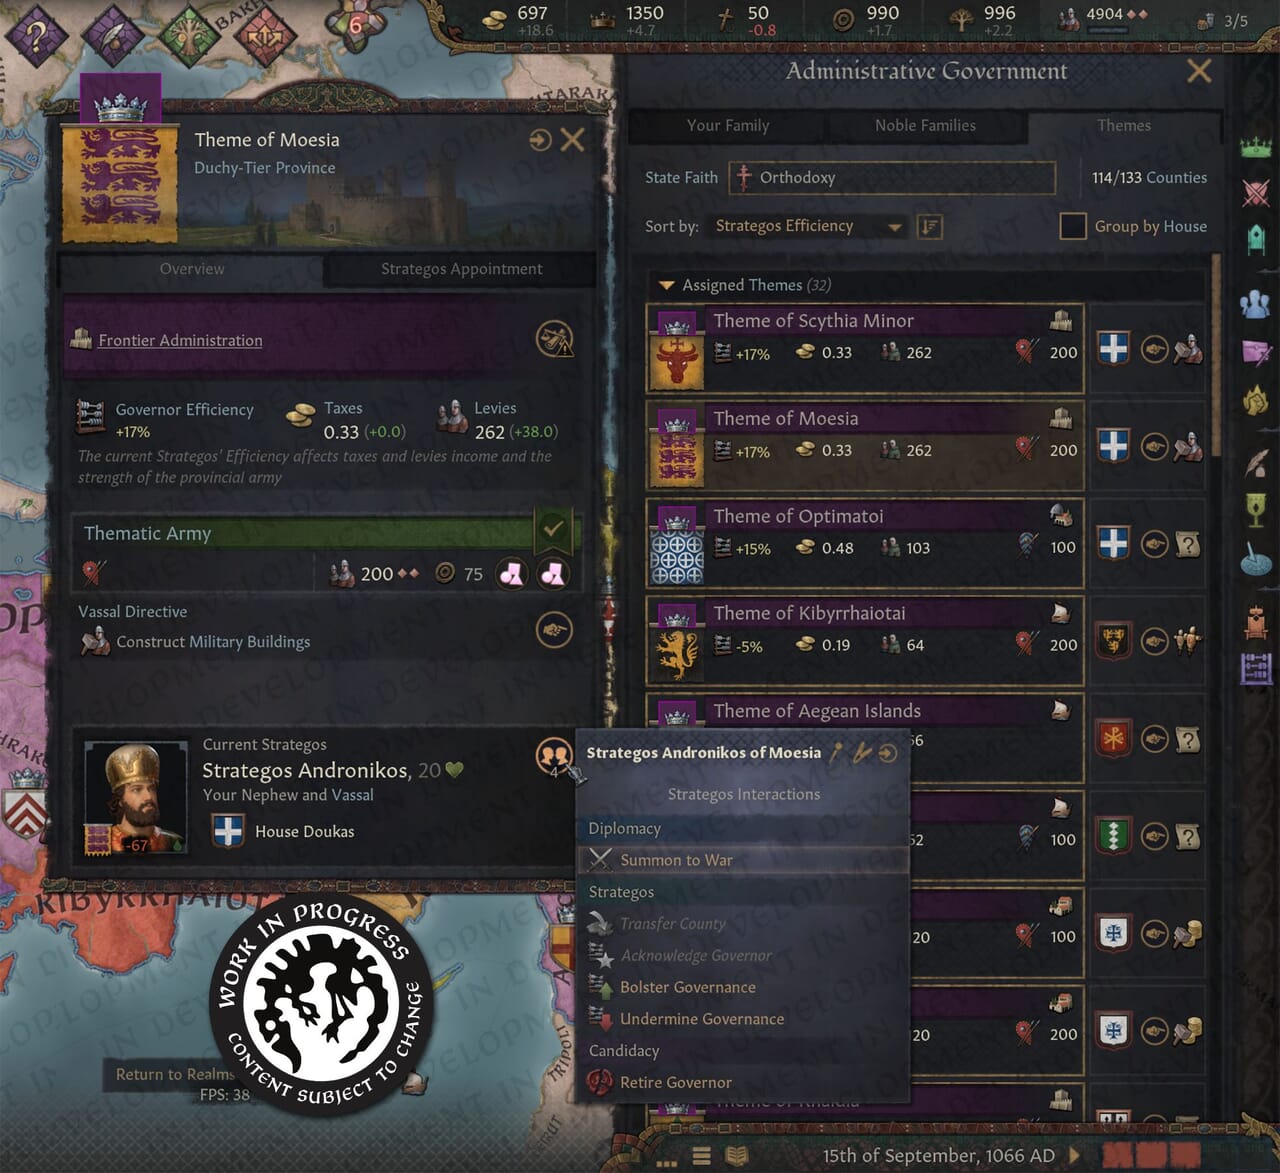
Task: Pin the Strategos Andronikos context menu
Action: (837, 752)
